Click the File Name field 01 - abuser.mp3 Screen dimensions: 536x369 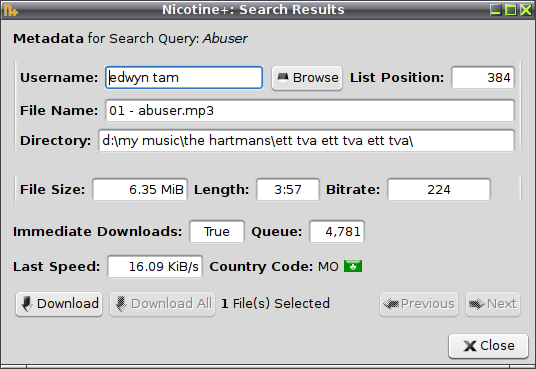(310, 110)
